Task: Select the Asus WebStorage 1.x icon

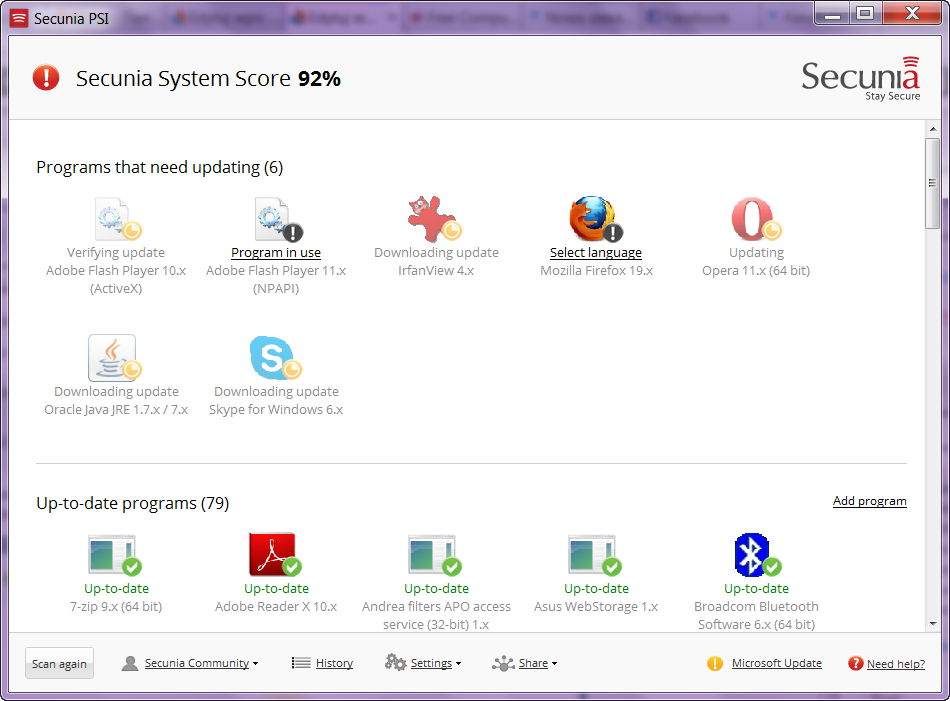Action: pyautogui.click(x=595, y=554)
